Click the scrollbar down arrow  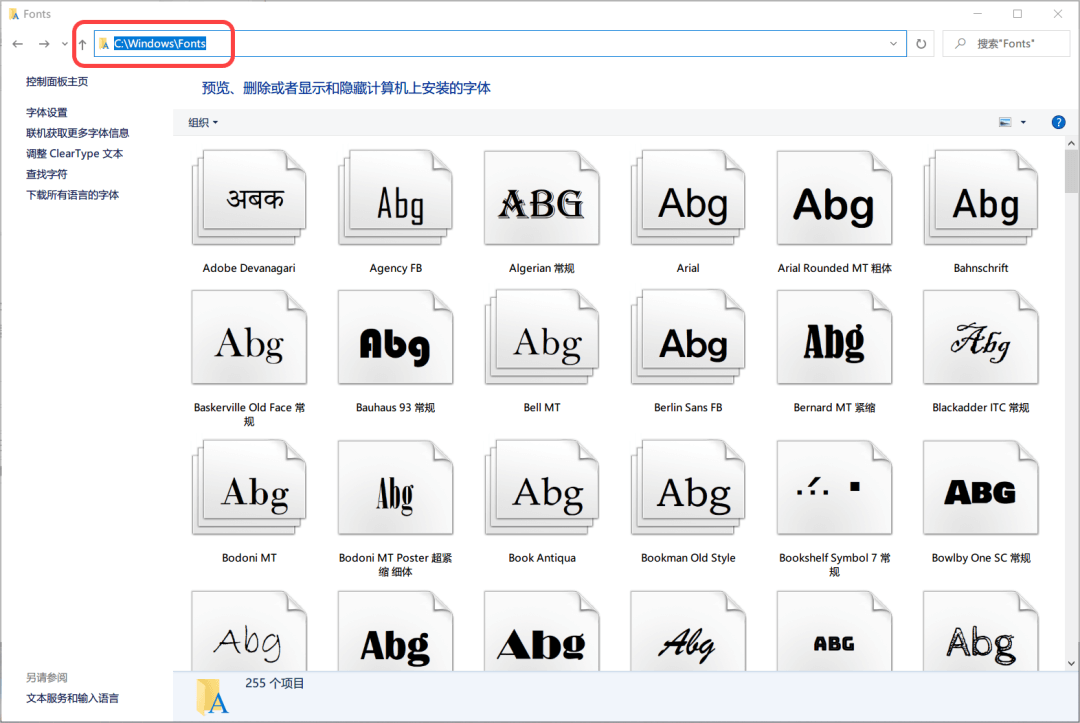point(1071,664)
